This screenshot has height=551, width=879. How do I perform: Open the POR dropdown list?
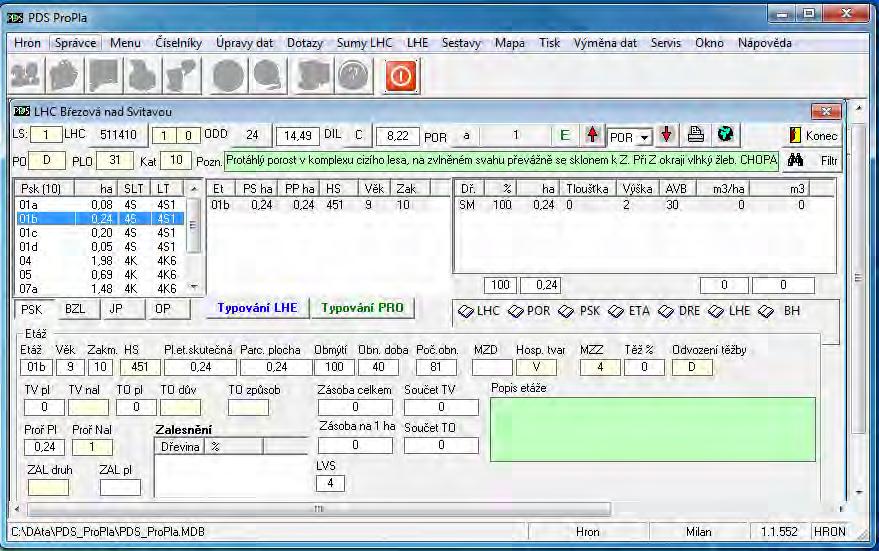[x=645, y=137]
